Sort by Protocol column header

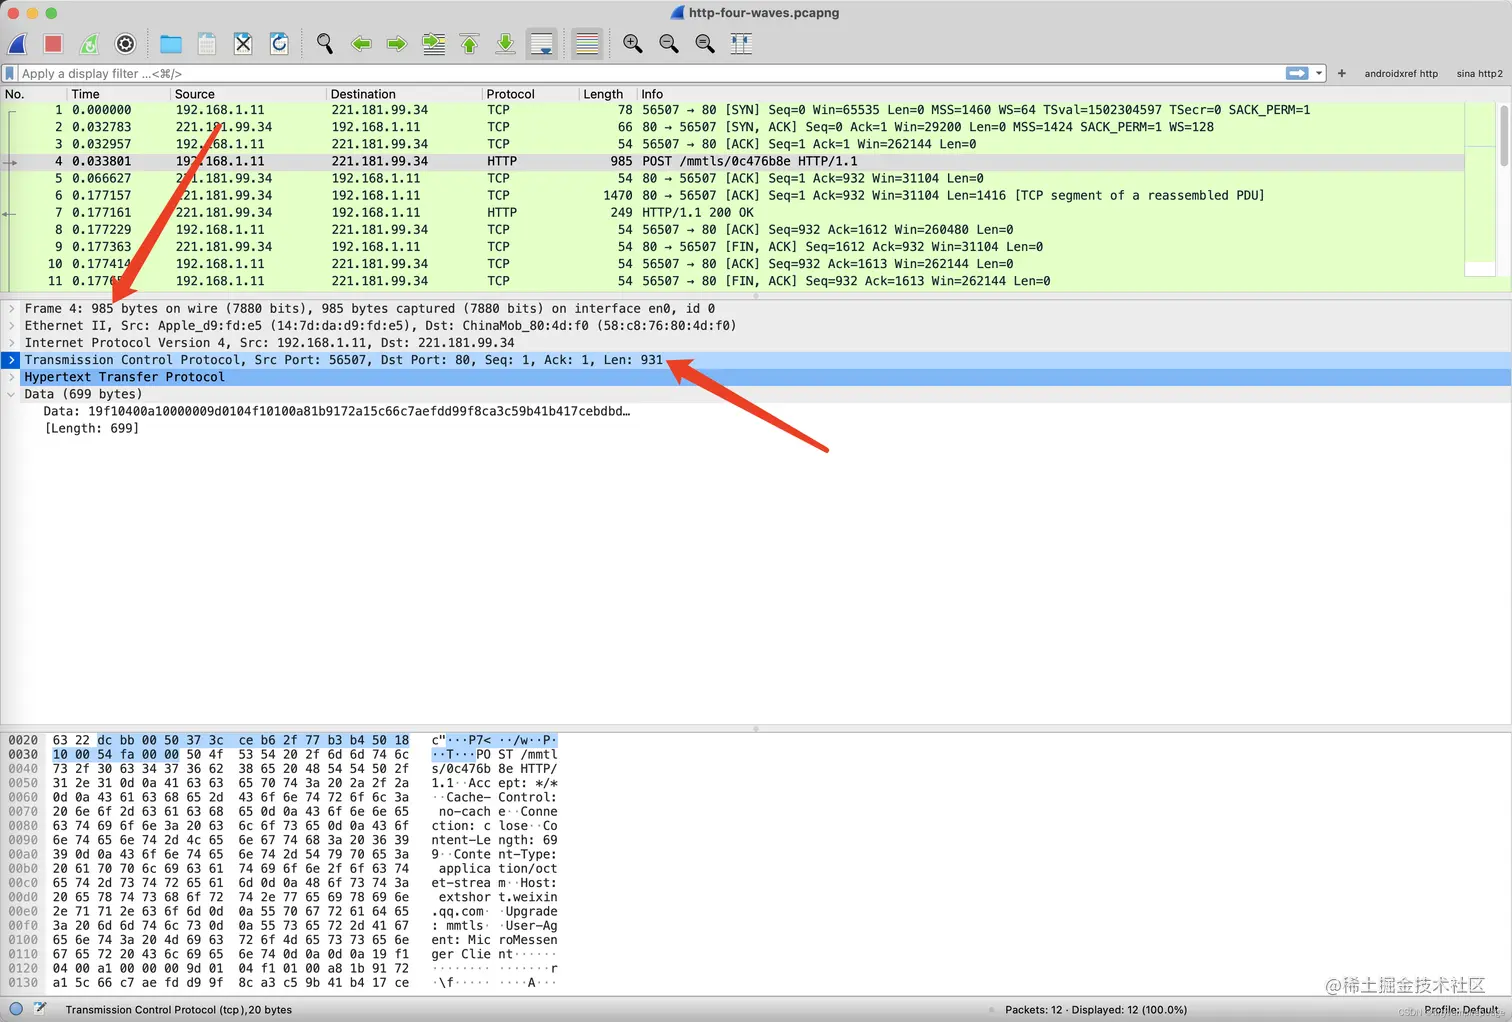coord(531,94)
